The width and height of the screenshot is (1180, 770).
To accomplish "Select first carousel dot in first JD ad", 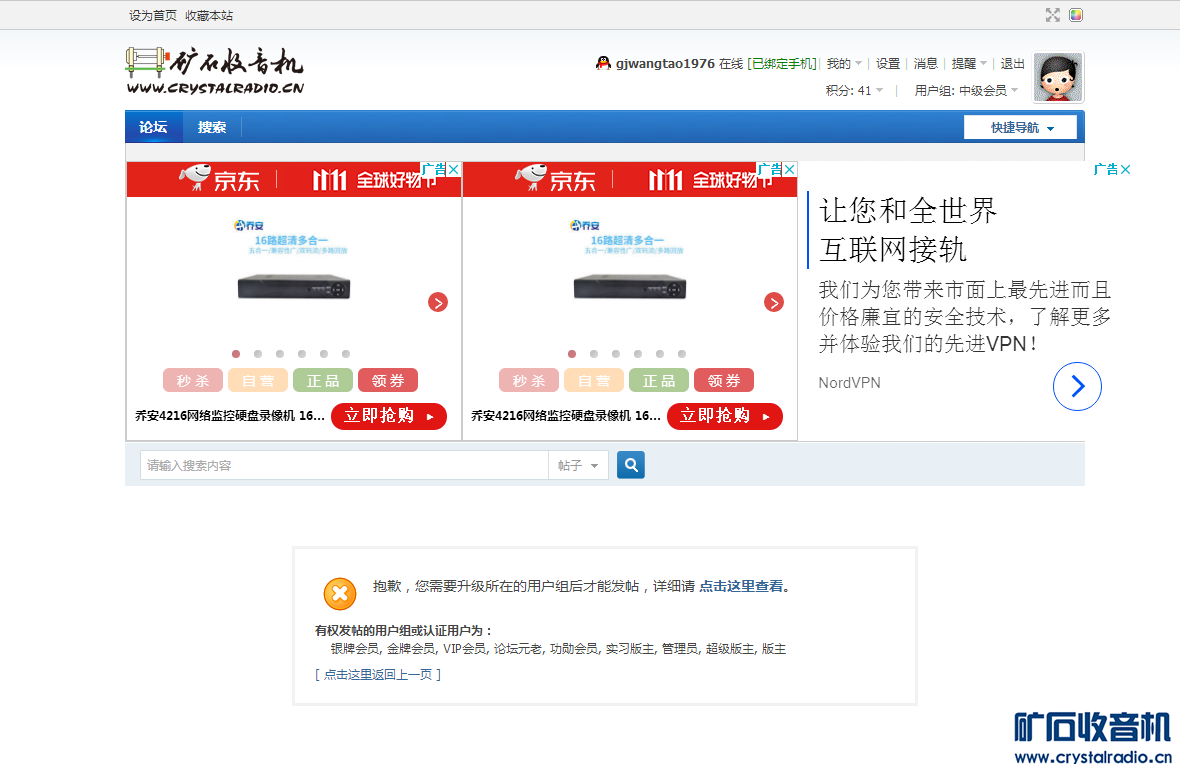I will pos(236,354).
